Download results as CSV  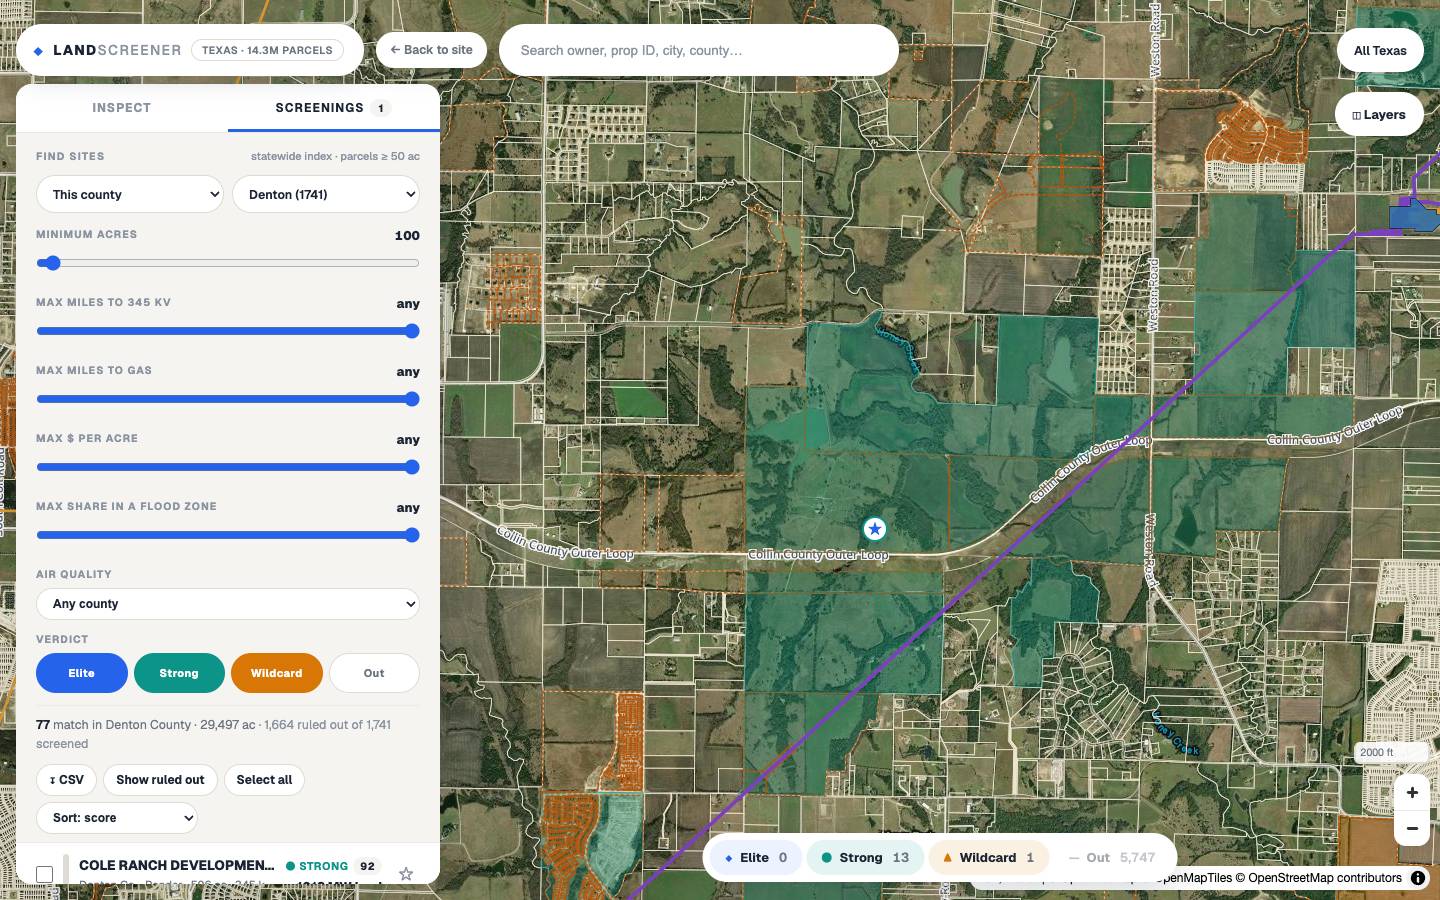coord(67,780)
